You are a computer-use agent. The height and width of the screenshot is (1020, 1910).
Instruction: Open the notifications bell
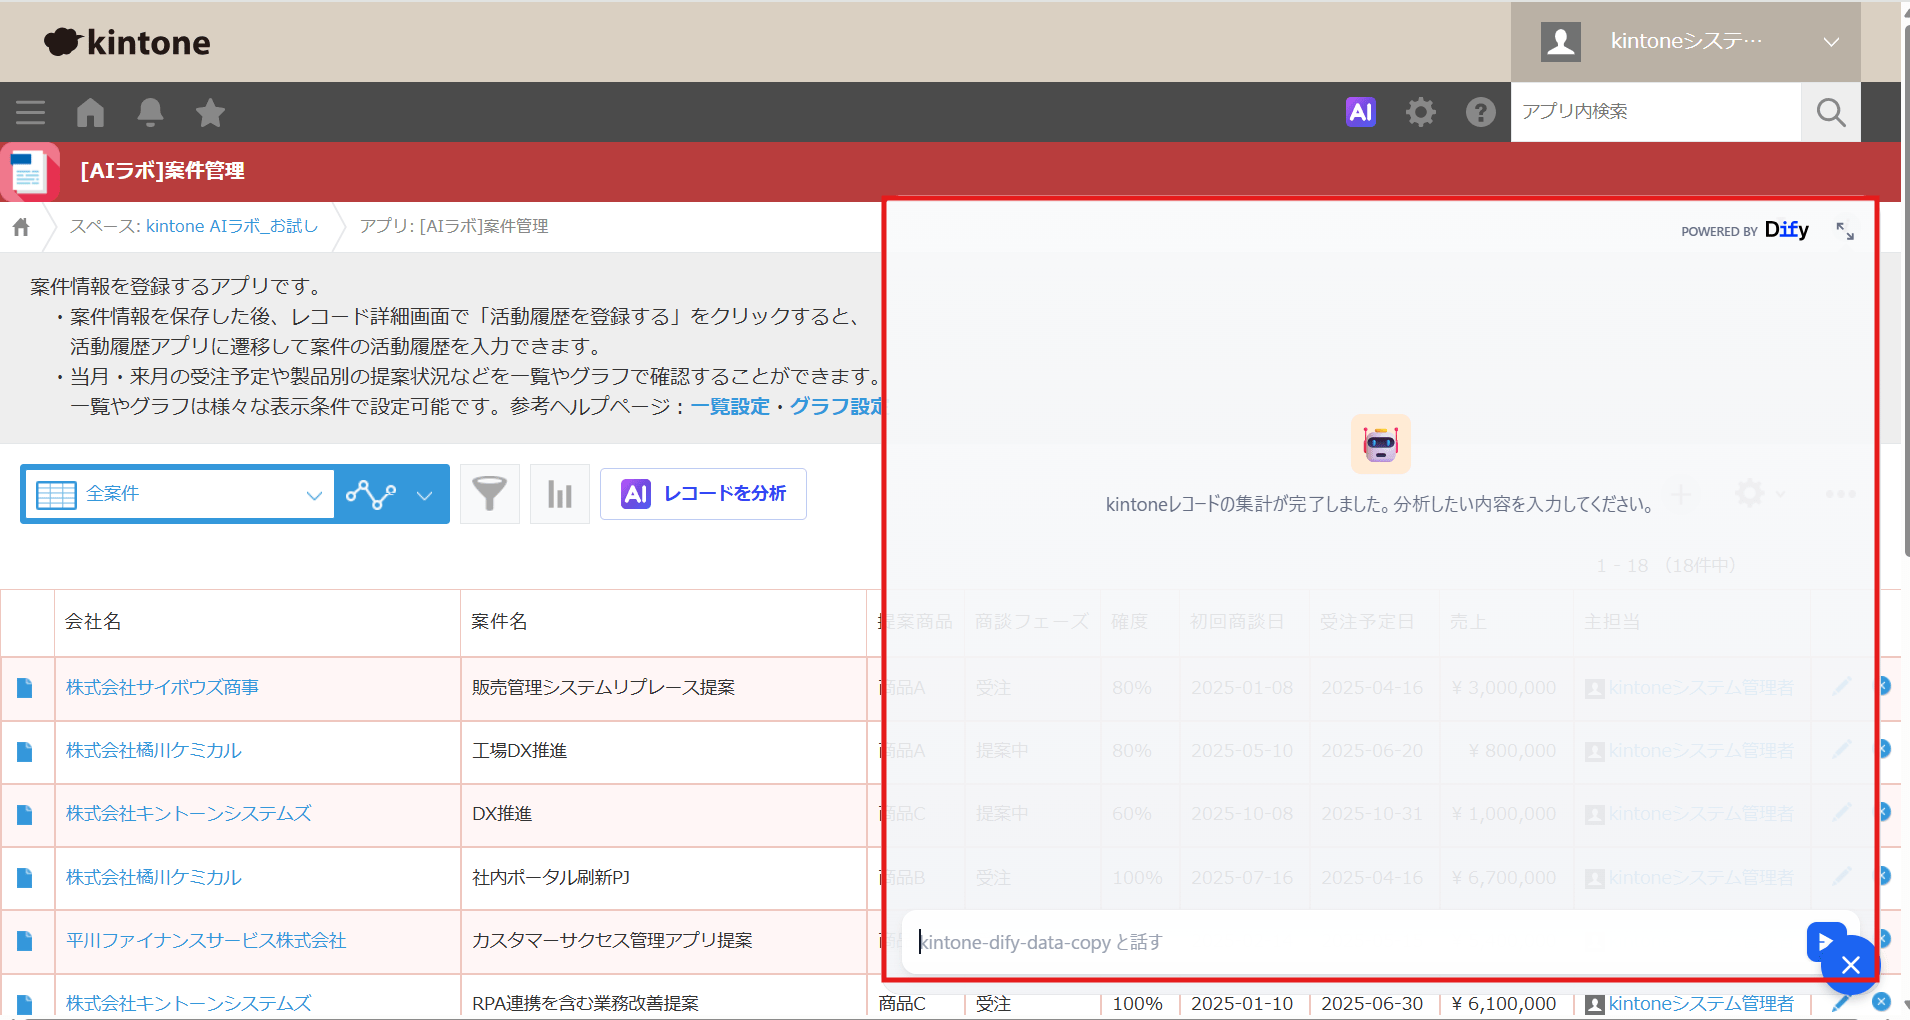coord(150,112)
